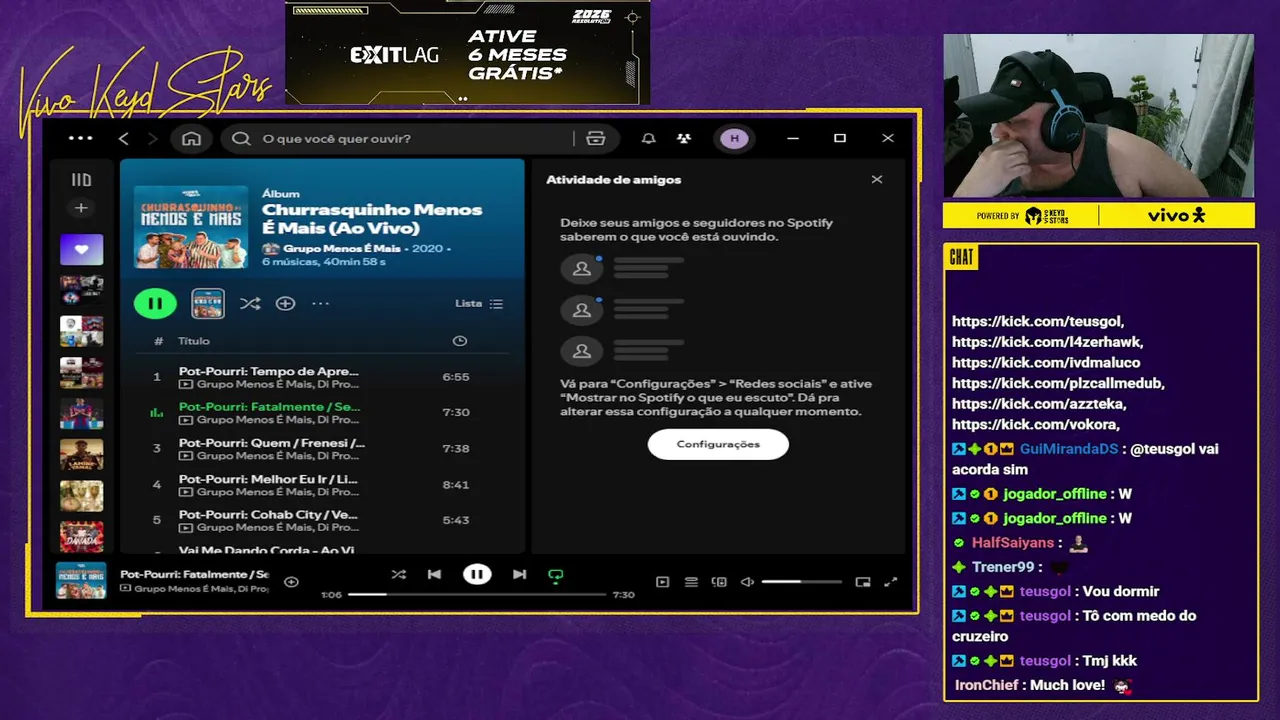Toggle the green repeat button
This screenshot has height=720, width=1280.
tap(556, 575)
